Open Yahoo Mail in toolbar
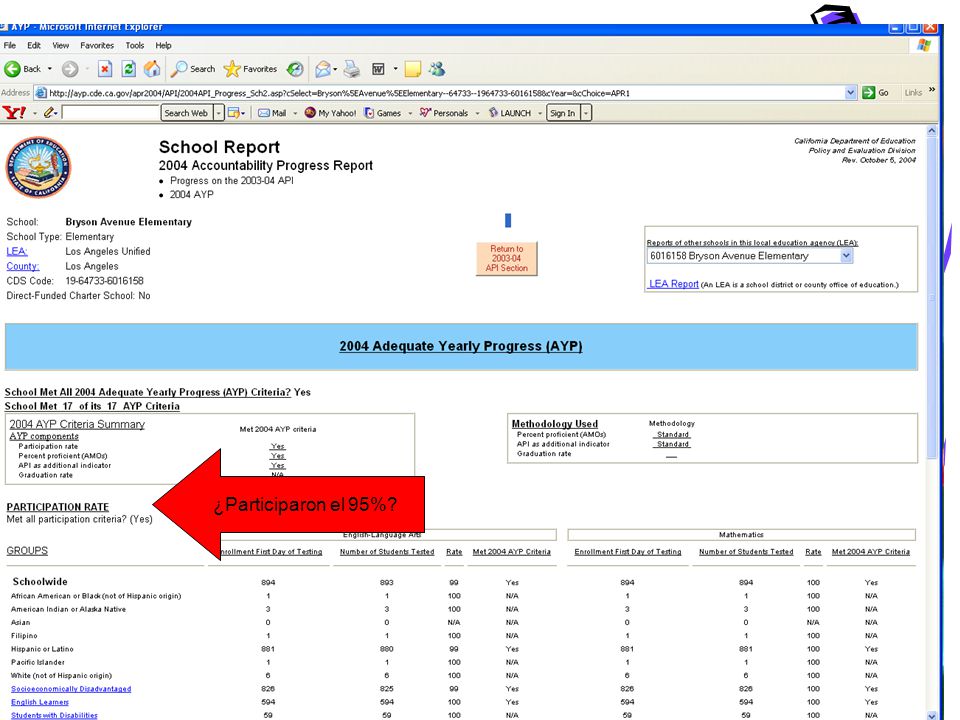 [x=272, y=113]
